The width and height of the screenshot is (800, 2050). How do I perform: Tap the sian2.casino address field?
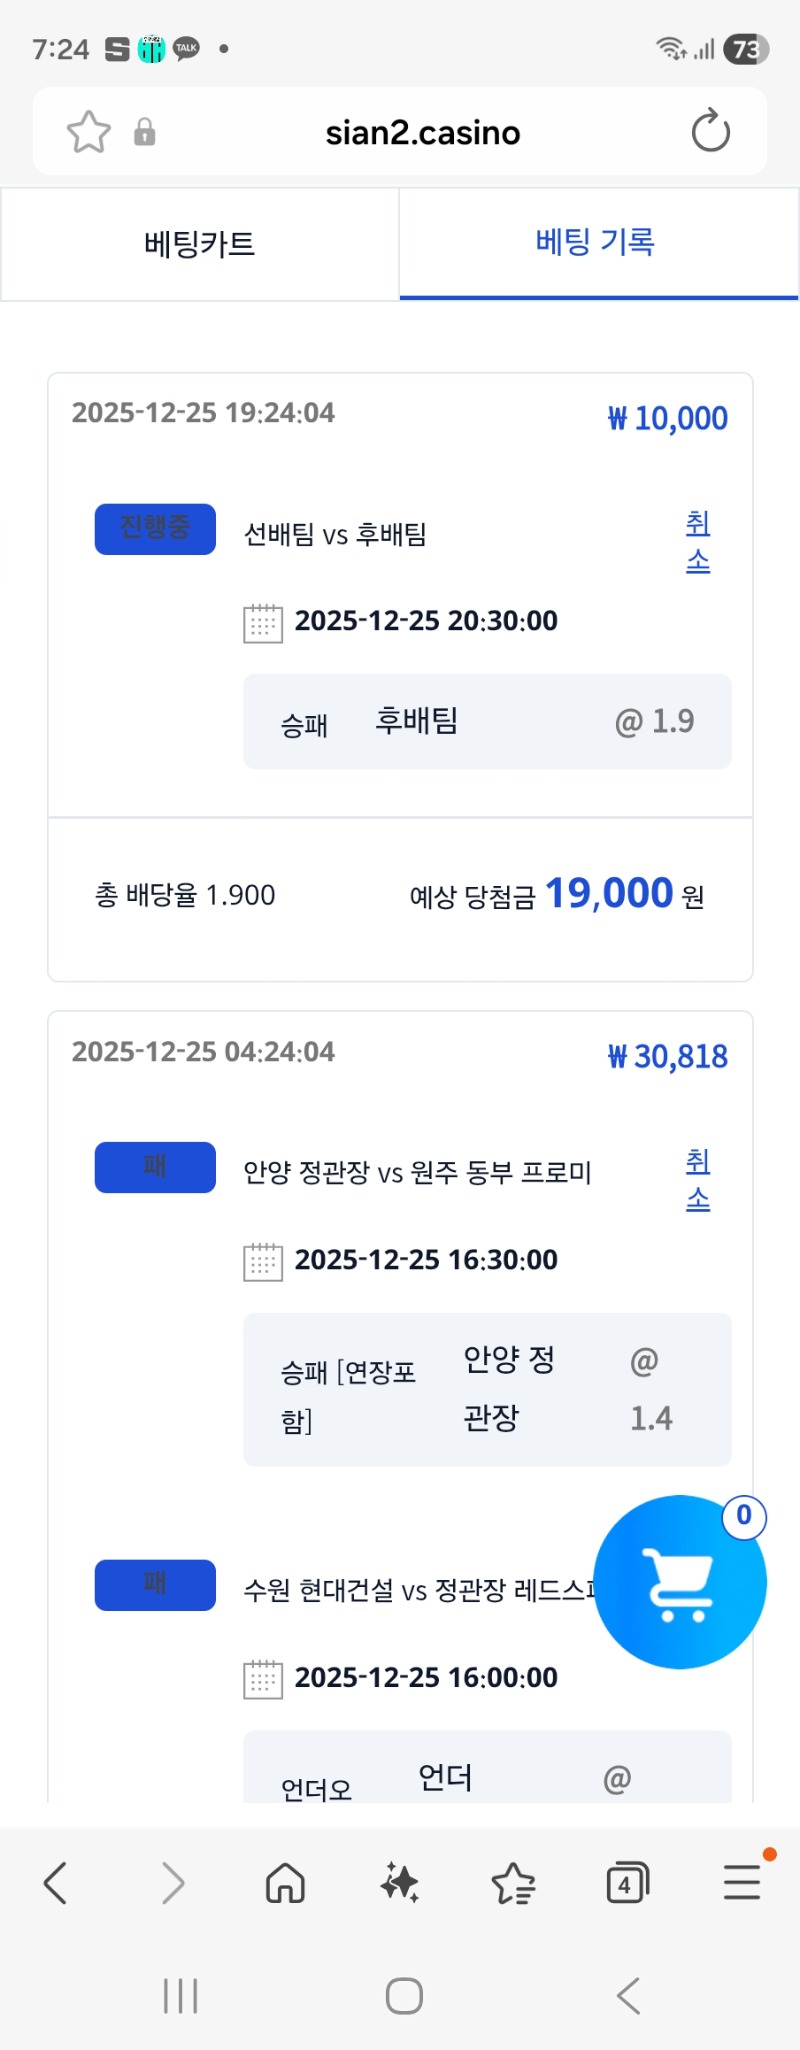coord(422,132)
